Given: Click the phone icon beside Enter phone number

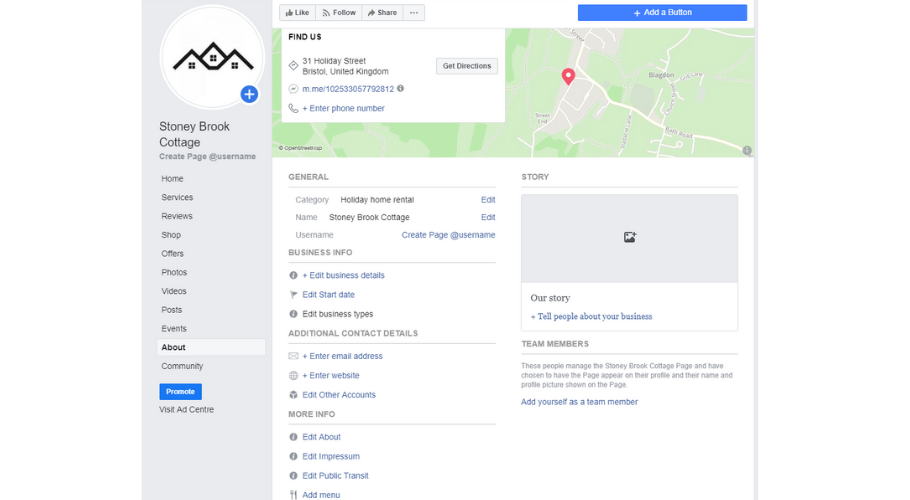Looking at the screenshot, I should pos(293,108).
